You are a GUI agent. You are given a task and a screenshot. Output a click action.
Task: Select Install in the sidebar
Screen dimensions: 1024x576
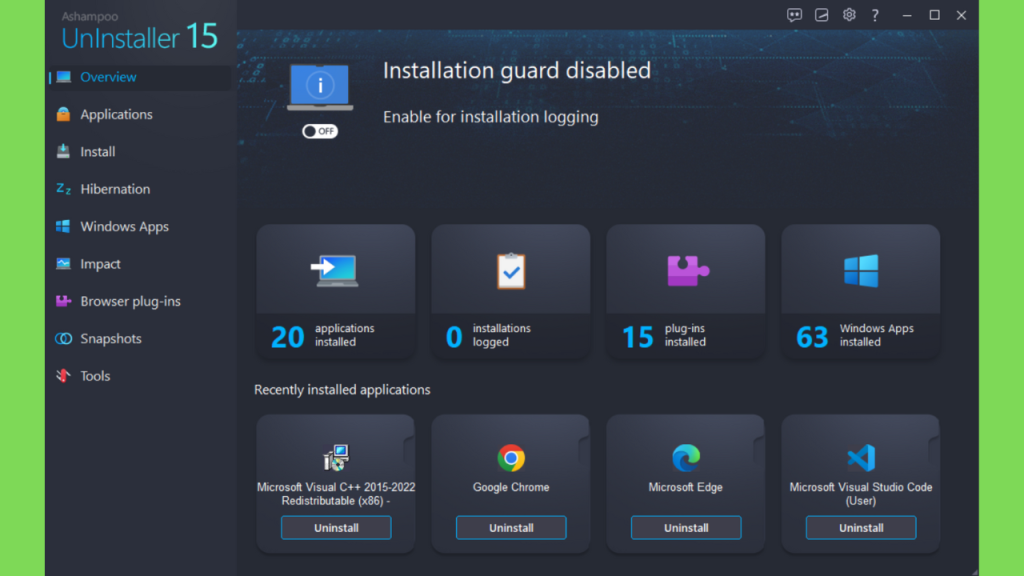[x=139, y=152]
